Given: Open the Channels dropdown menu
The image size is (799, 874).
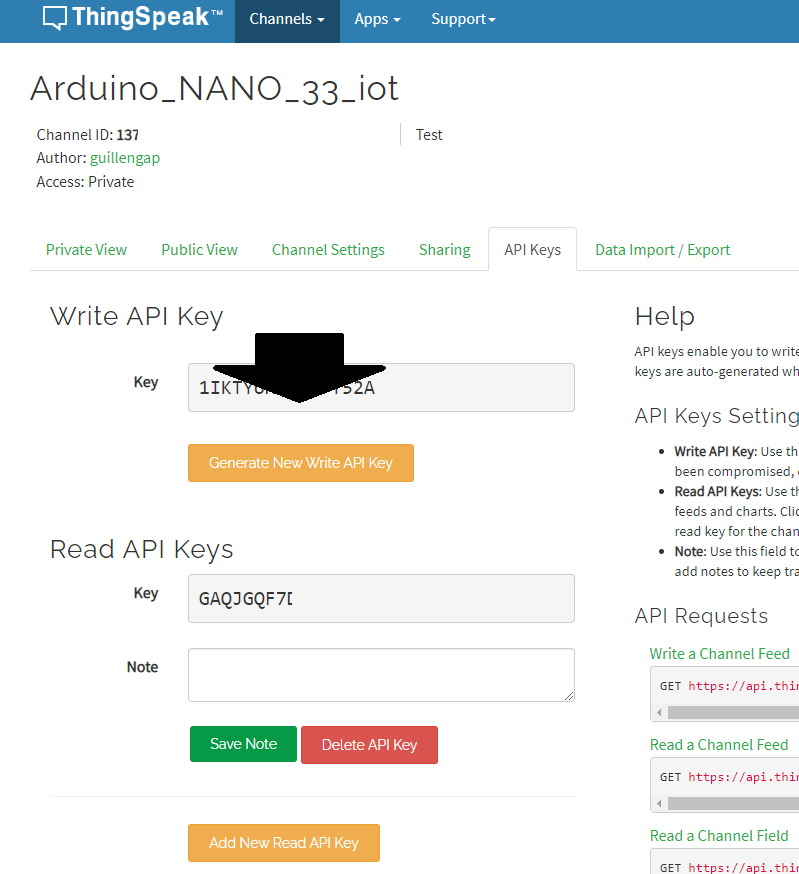Looking at the screenshot, I should point(287,20).
